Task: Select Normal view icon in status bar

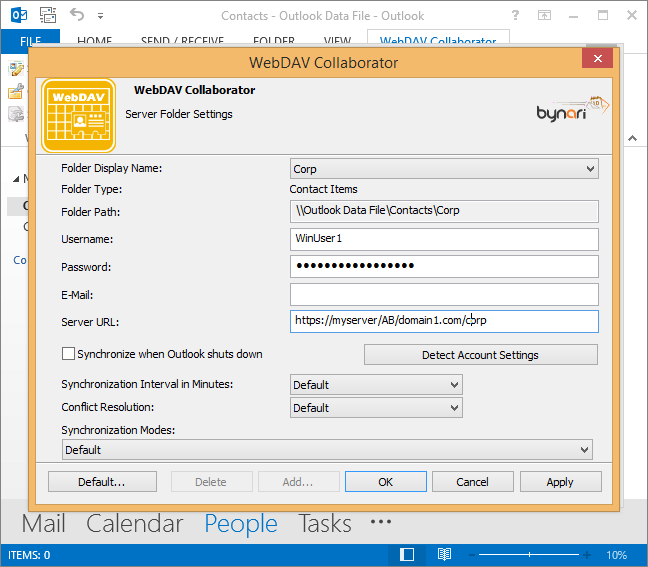Action: click(x=407, y=555)
